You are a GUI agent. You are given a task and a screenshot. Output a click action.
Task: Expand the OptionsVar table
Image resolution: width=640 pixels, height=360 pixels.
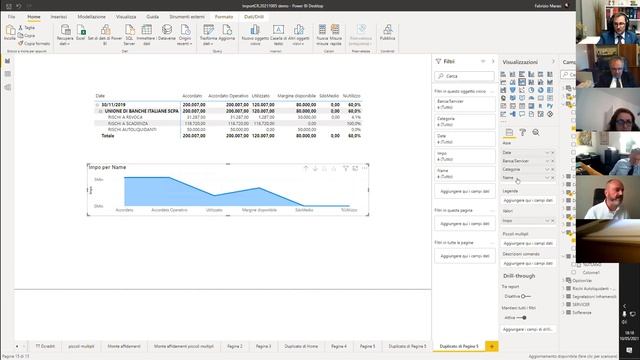564,280
